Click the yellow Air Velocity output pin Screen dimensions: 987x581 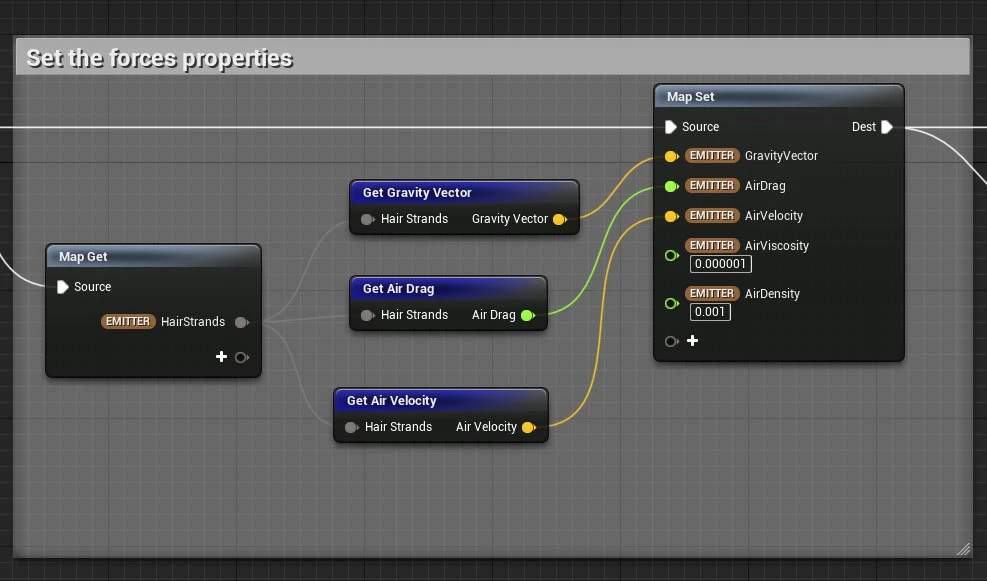pyautogui.click(x=529, y=427)
